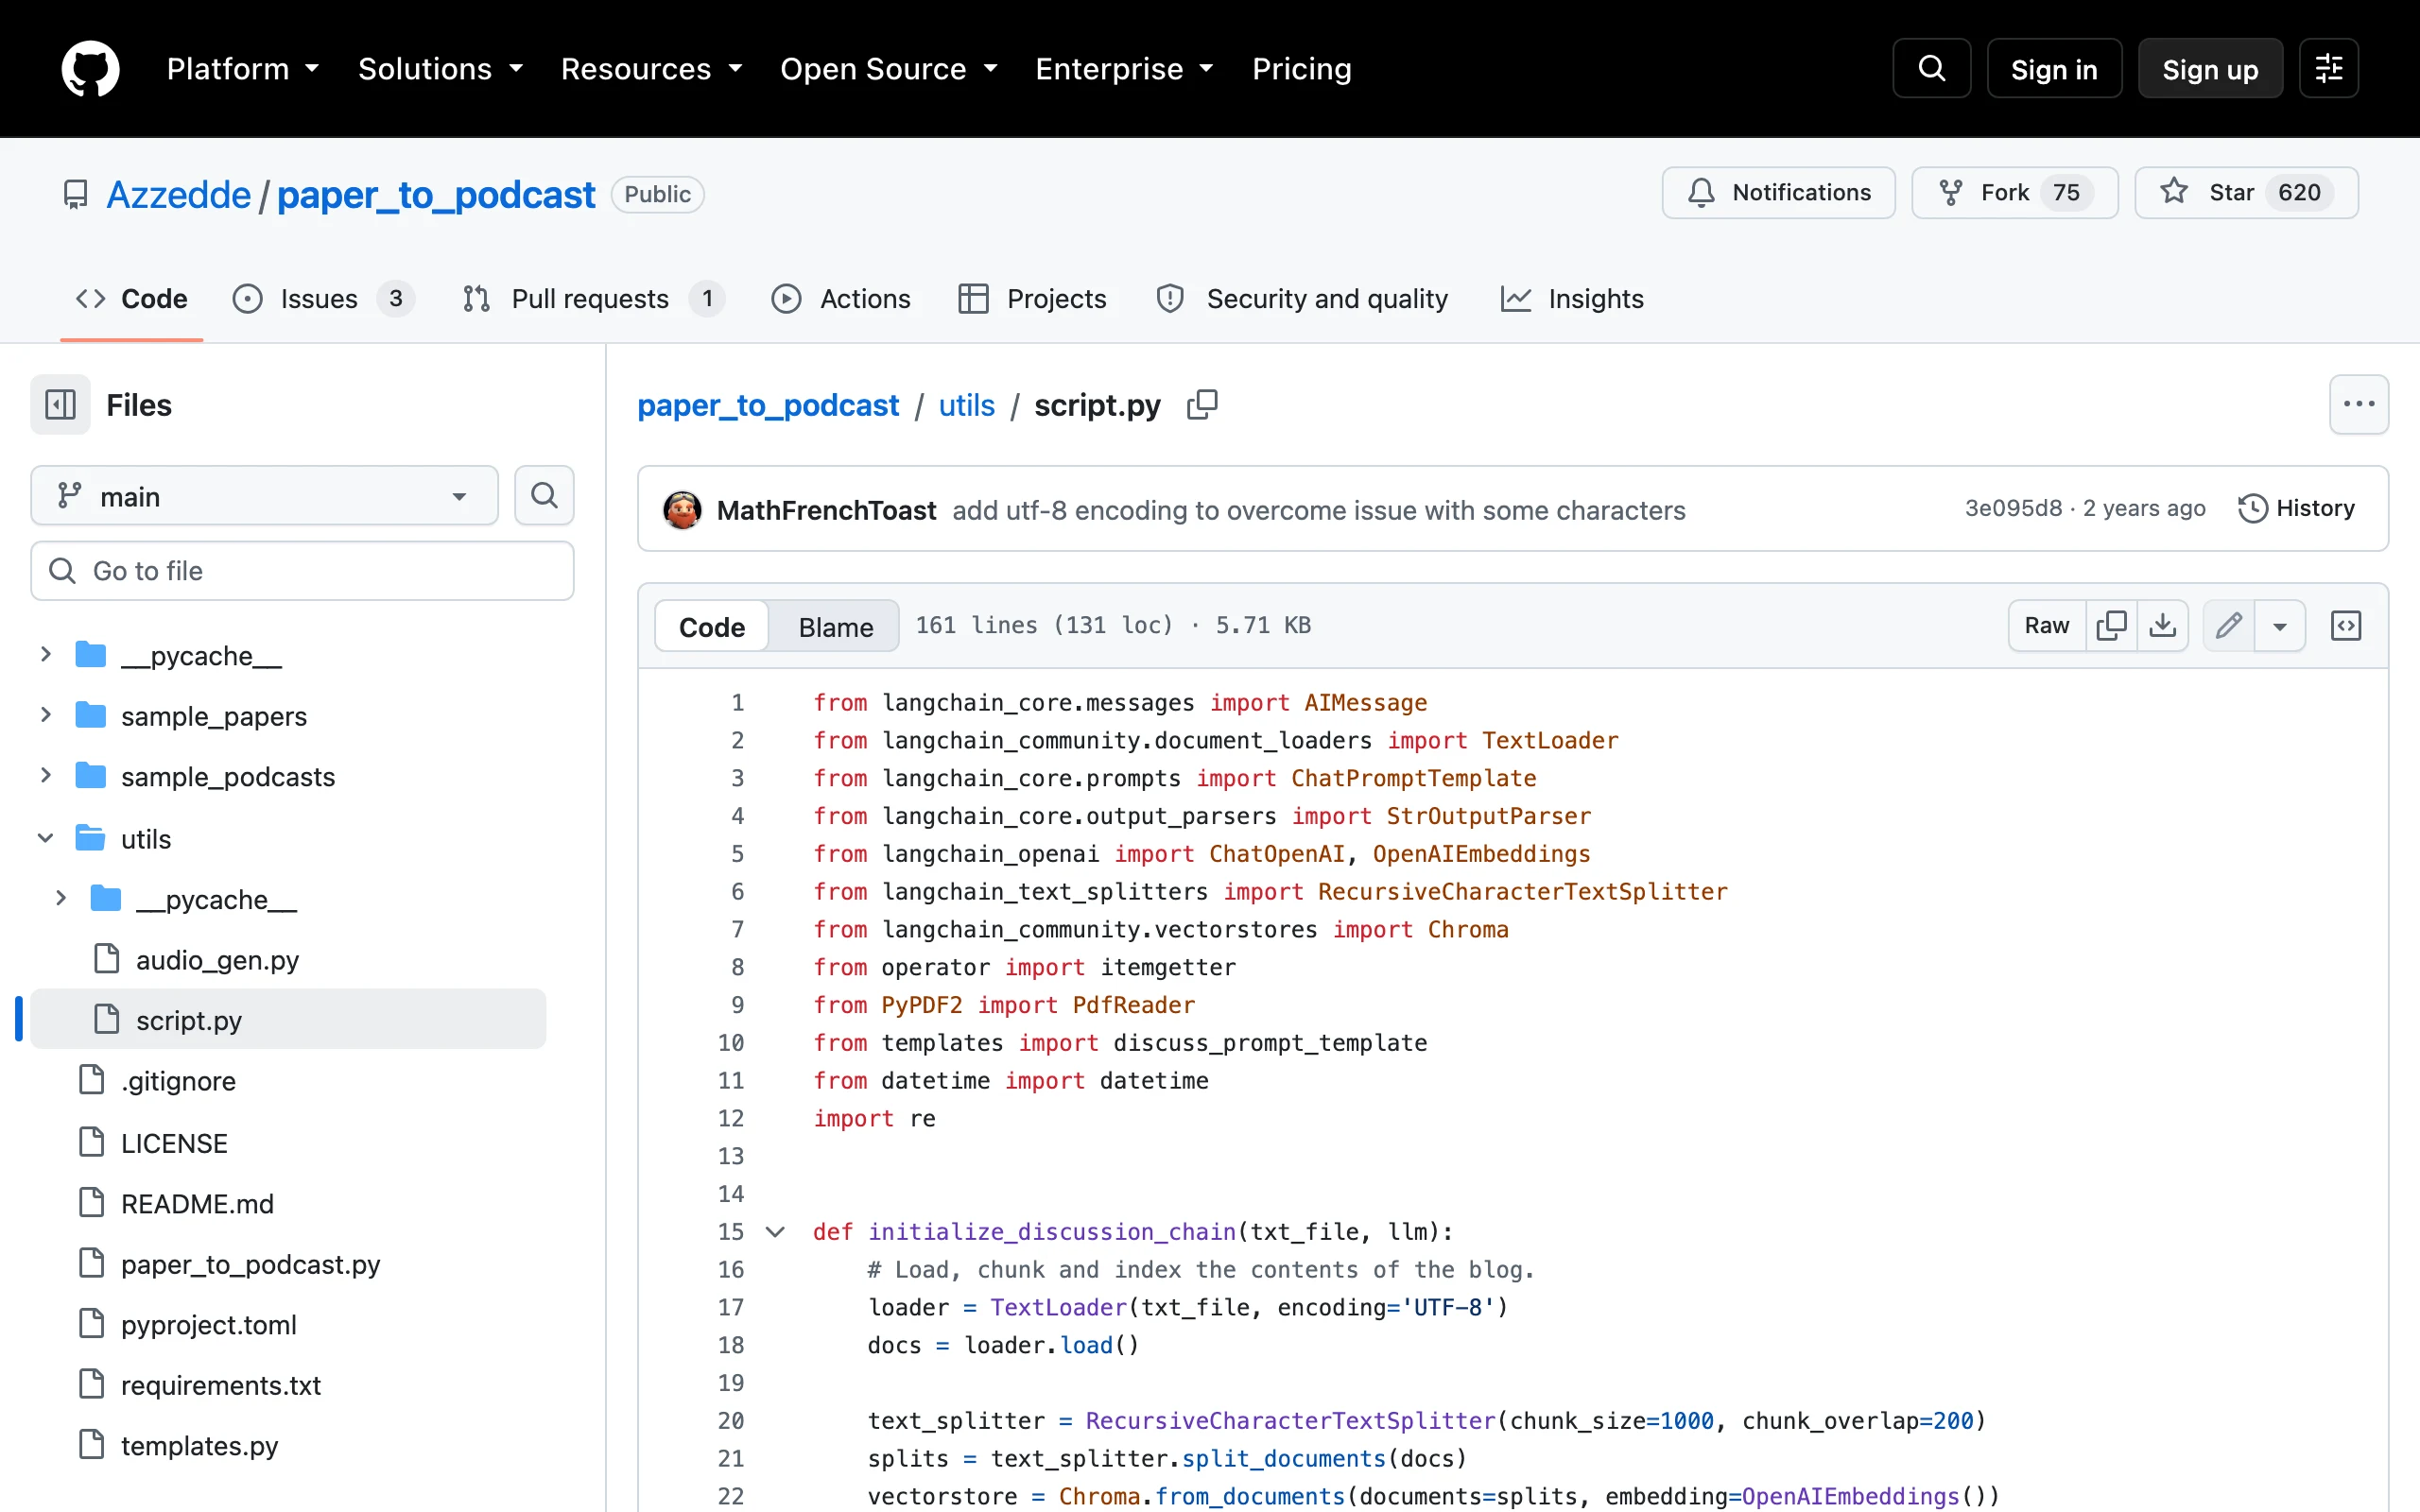The width and height of the screenshot is (2420, 1512).
Task: Copy raw file contents
Action: 2111,626
